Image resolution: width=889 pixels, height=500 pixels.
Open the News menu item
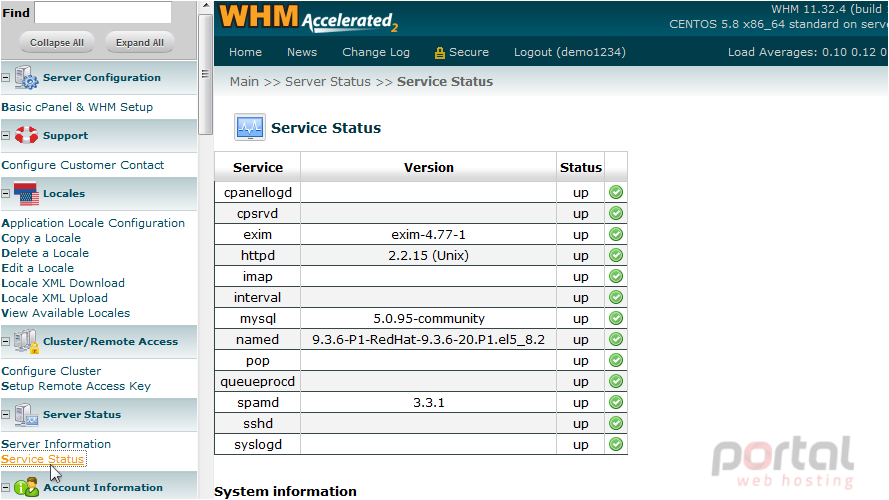coord(302,52)
